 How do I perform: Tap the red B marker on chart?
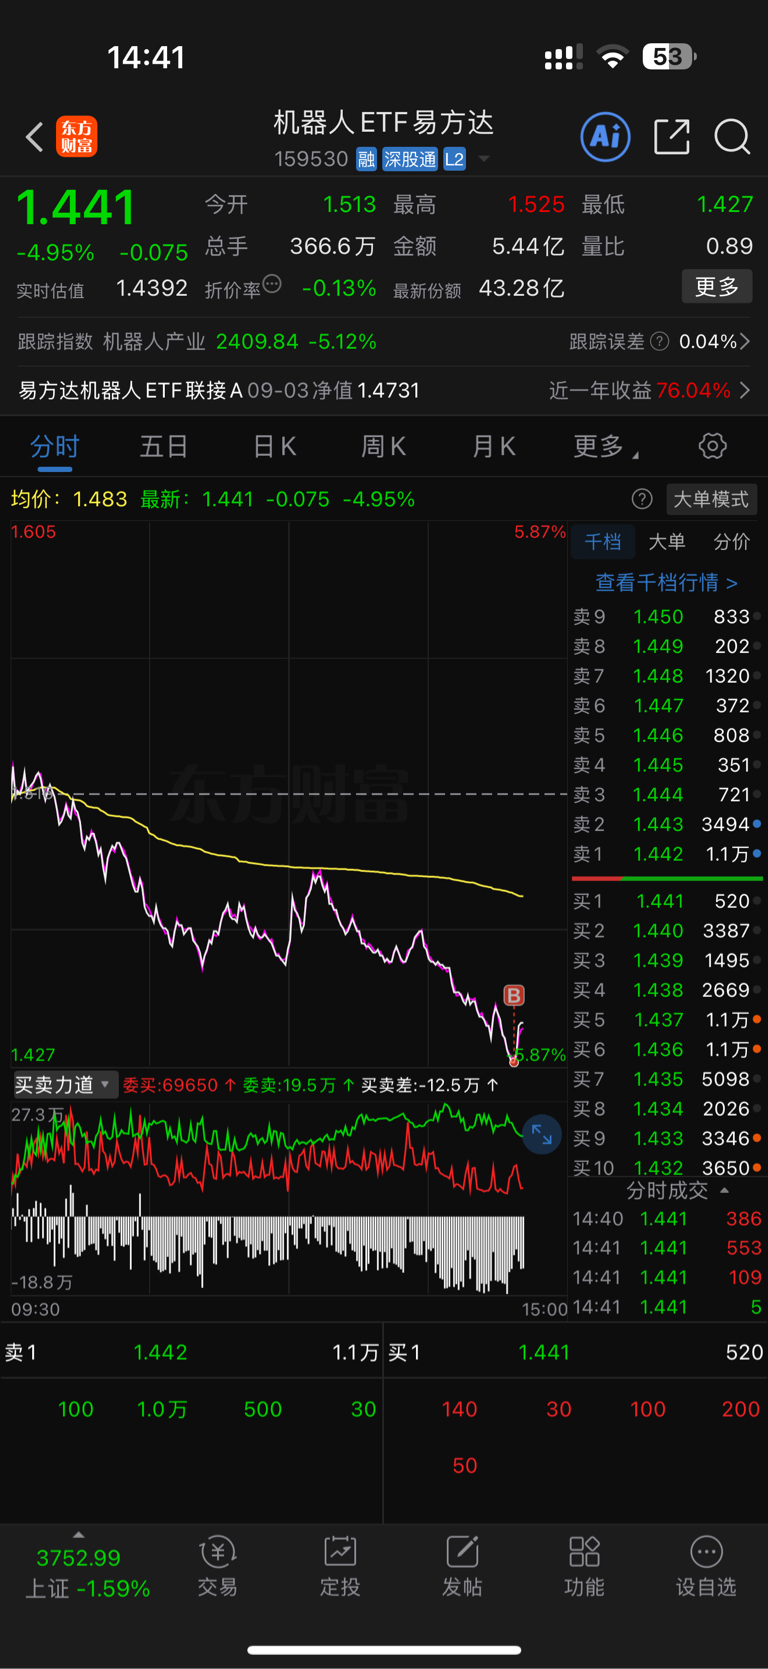514,995
